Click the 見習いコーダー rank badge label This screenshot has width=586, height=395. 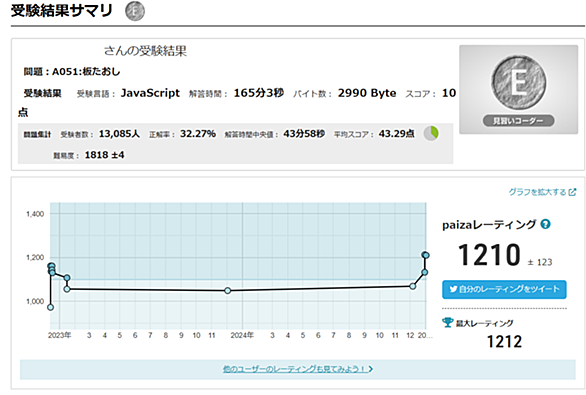coord(518,121)
